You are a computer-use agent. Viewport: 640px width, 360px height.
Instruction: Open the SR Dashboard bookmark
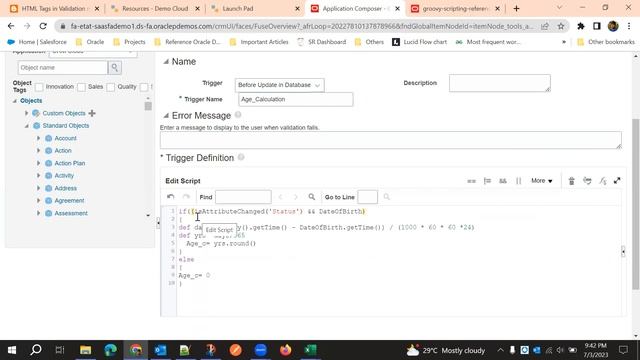pyautogui.click(x=322, y=42)
